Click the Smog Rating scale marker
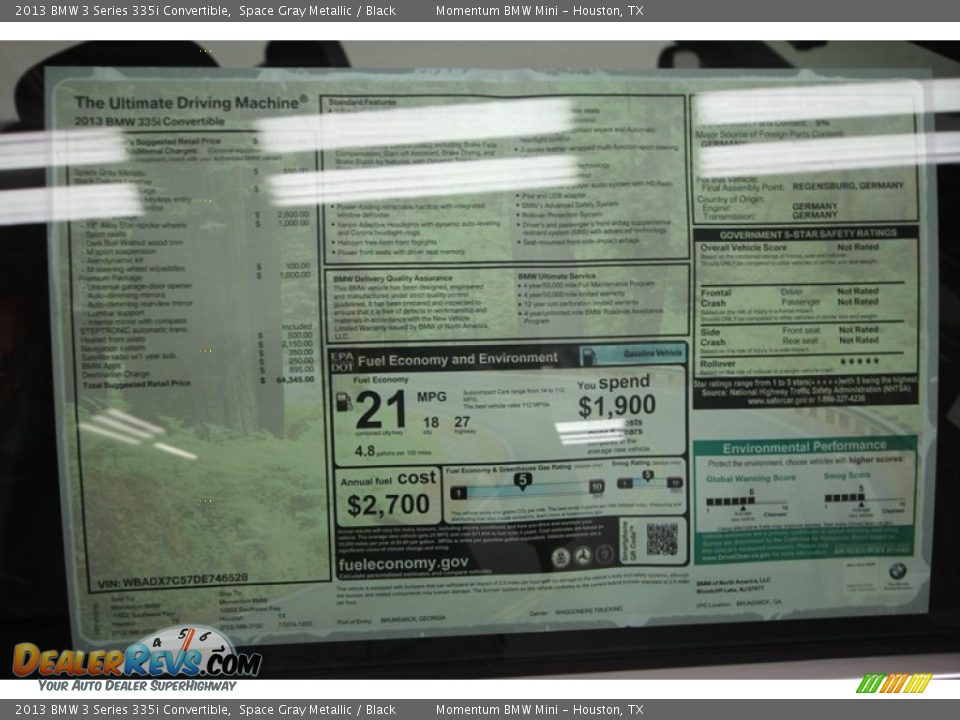The width and height of the screenshot is (960, 720). (648, 476)
